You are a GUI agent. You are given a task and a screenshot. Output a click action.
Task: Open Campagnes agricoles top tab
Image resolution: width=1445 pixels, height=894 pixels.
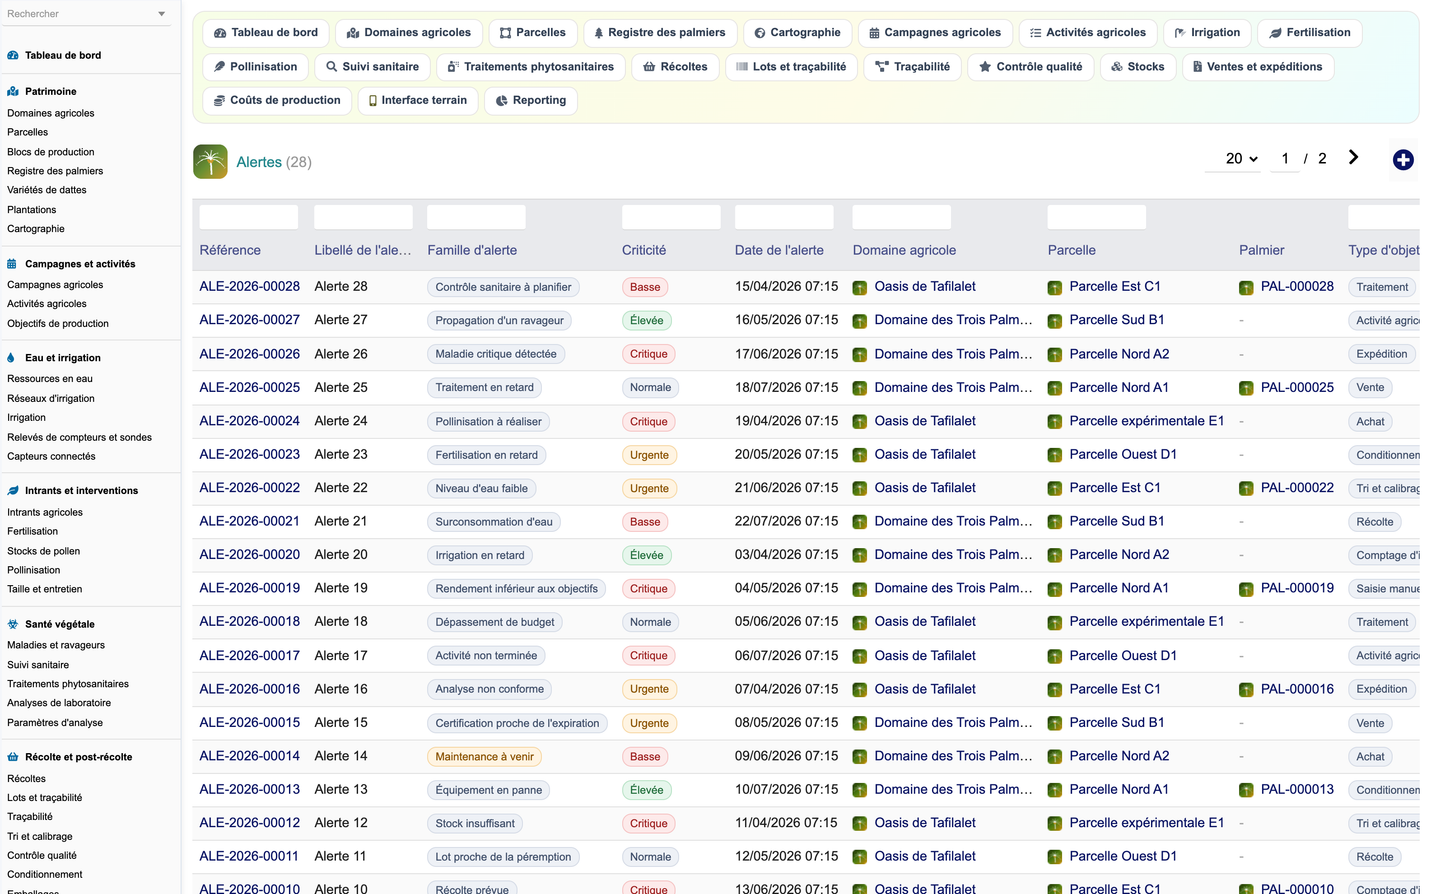(935, 33)
